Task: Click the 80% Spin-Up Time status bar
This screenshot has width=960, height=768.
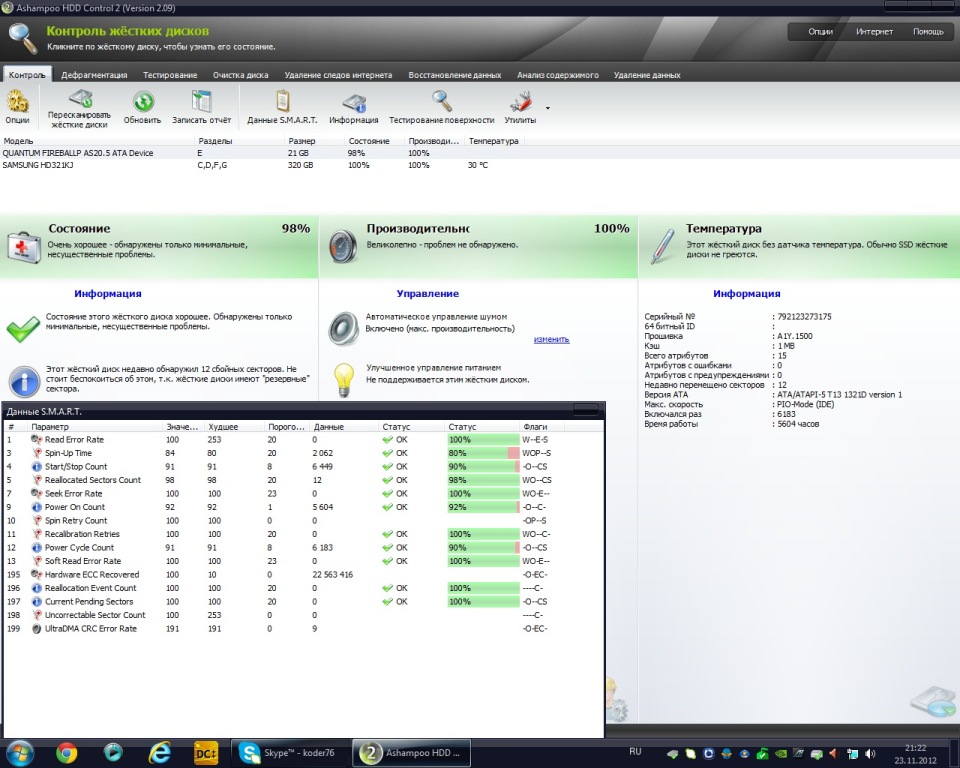Action: (484, 453)
